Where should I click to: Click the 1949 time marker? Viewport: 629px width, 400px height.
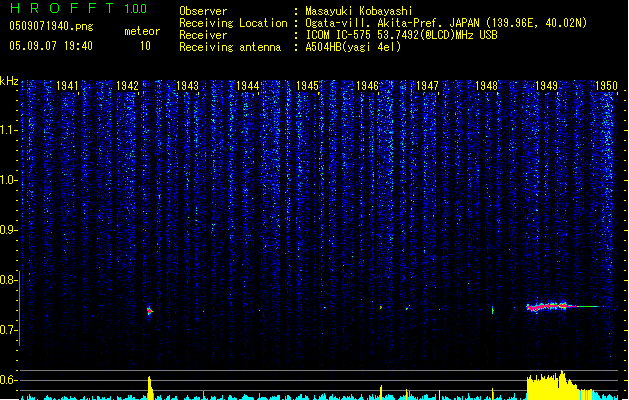tap(546, 86)
